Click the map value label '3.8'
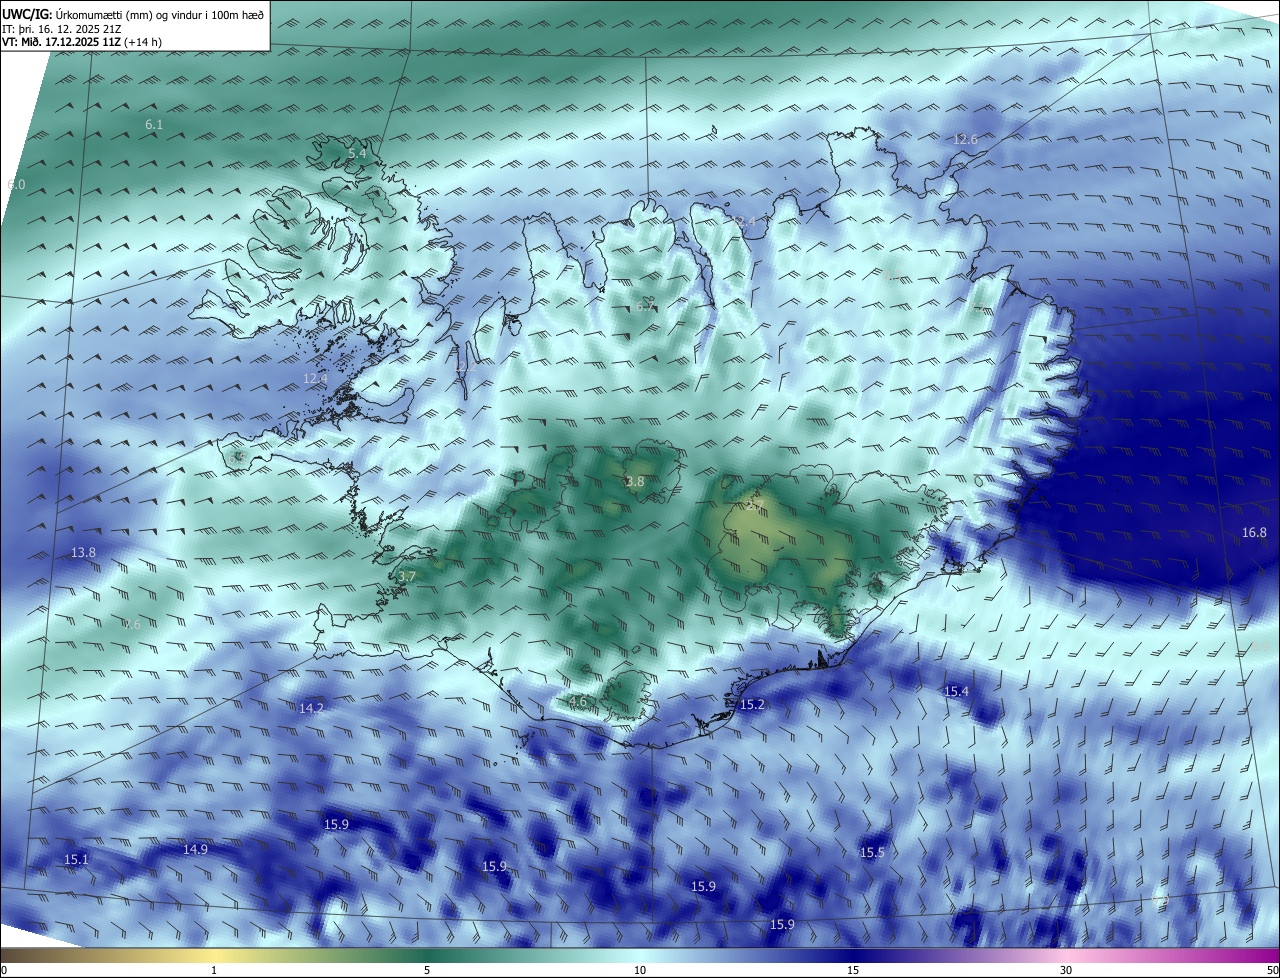This screenshot has height=978, width=1280. (x=635, y=482)
